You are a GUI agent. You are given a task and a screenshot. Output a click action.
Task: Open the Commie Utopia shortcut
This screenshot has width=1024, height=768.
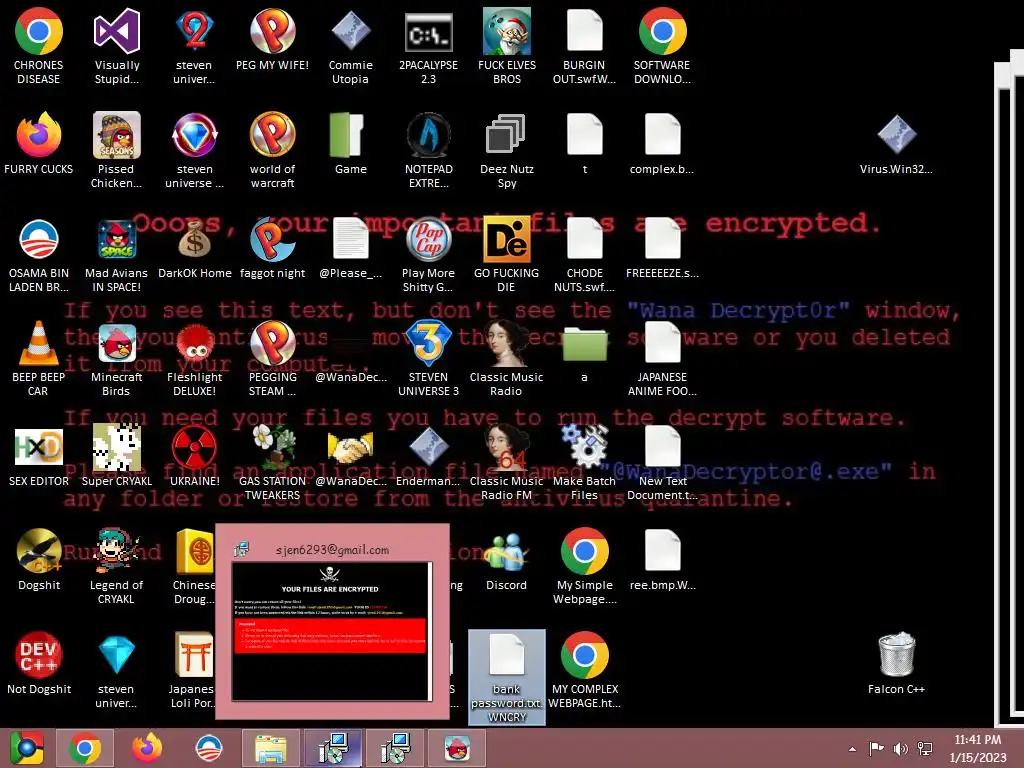(x=351, y=31)
